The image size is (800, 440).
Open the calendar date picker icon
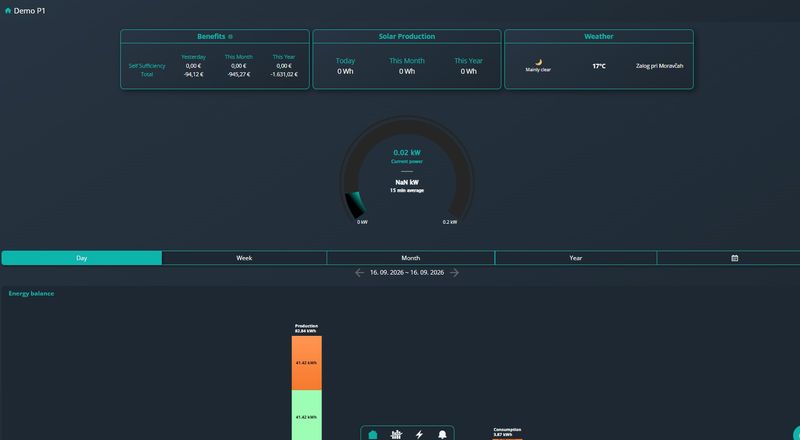[x=735, y=258]
